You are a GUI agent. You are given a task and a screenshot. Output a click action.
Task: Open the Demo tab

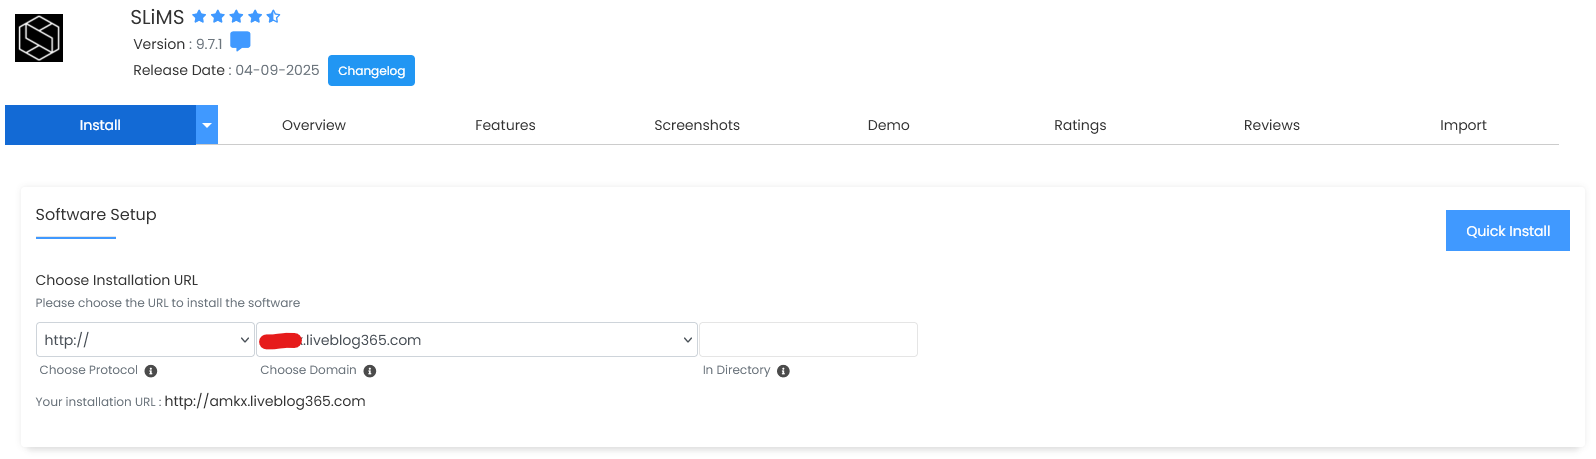point(888,125)
